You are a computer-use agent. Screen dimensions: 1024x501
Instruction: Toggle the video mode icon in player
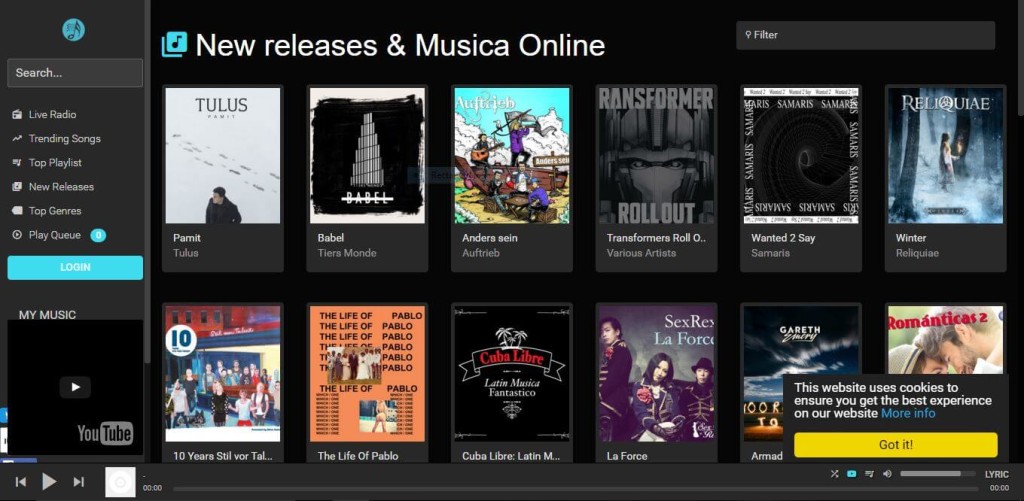pos(852,474)
